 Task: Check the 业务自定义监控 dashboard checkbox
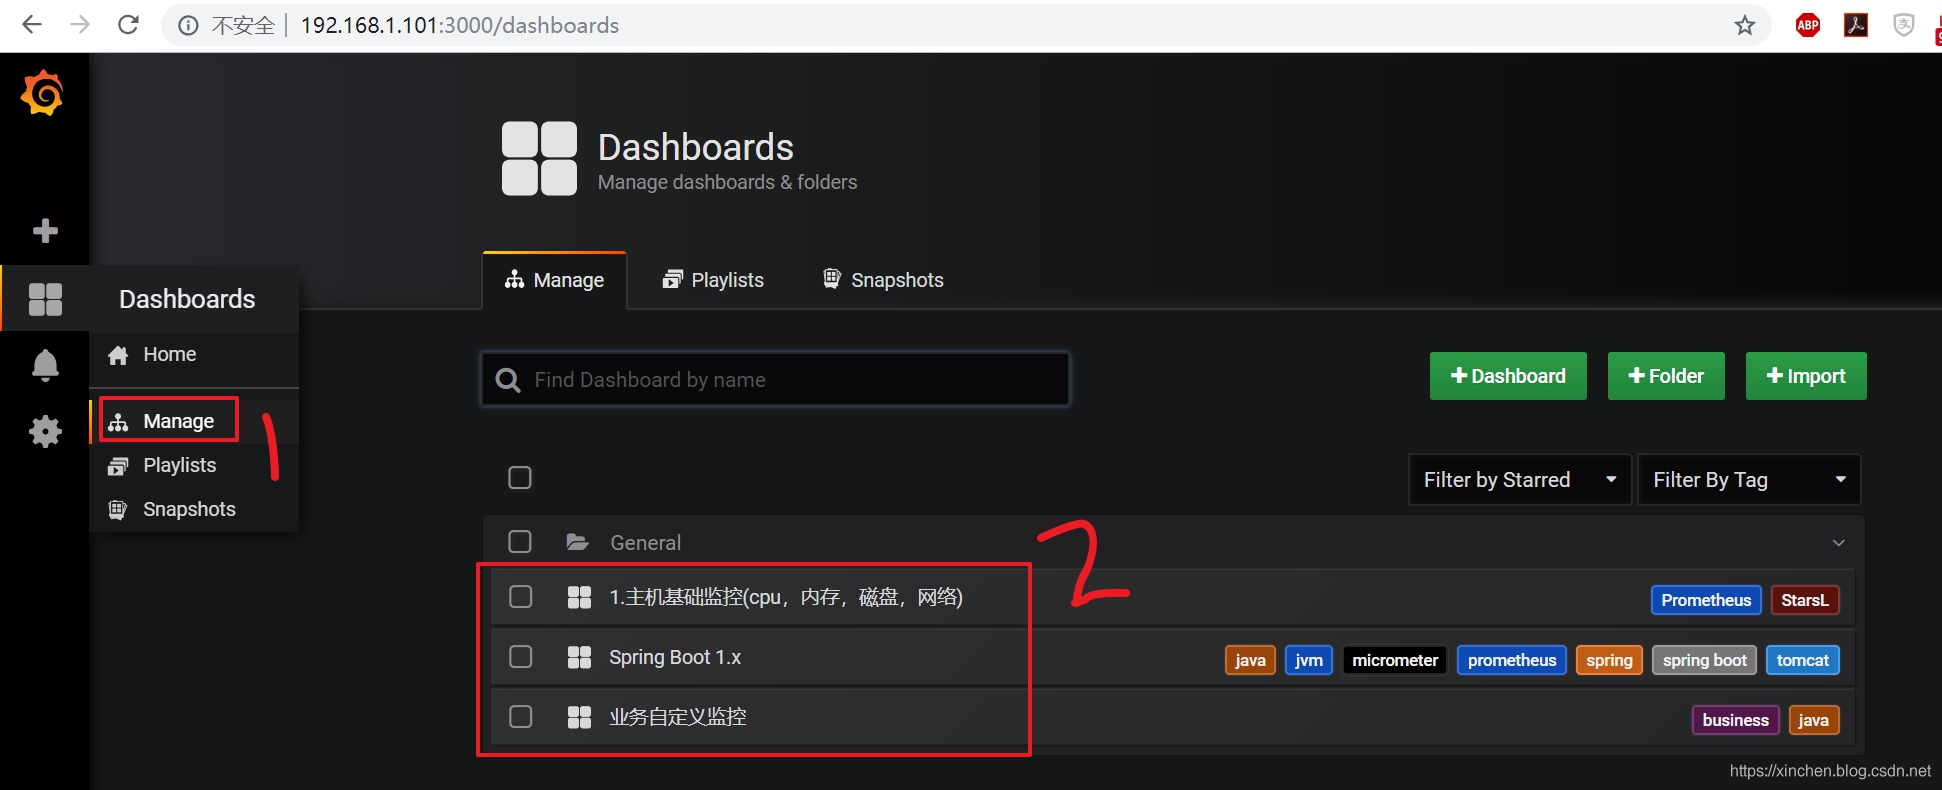pyautogui.click(x=521, y=717)
